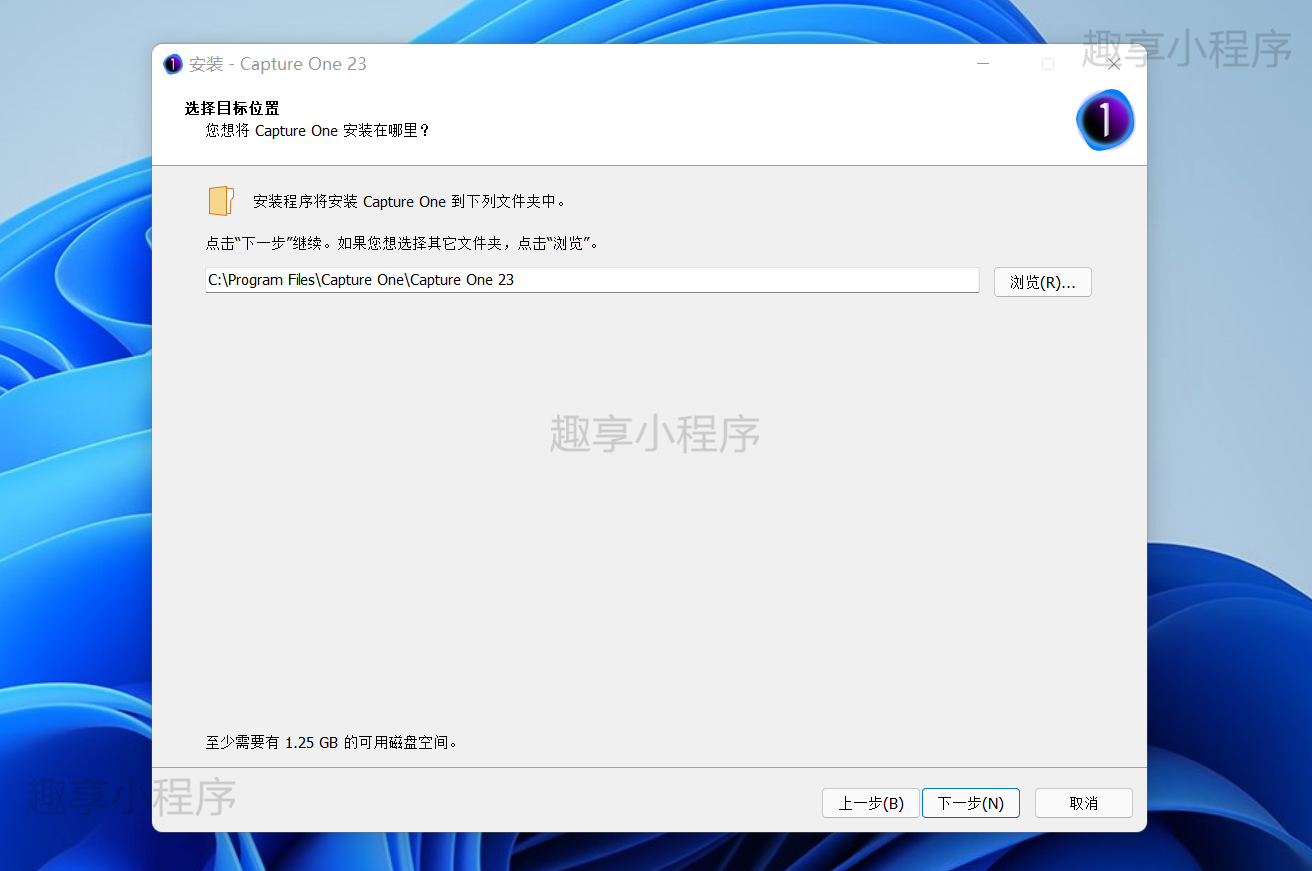Click the 浏览(R)... browse button
This screenshot has width=1312, height=871.
point(1042,282)
